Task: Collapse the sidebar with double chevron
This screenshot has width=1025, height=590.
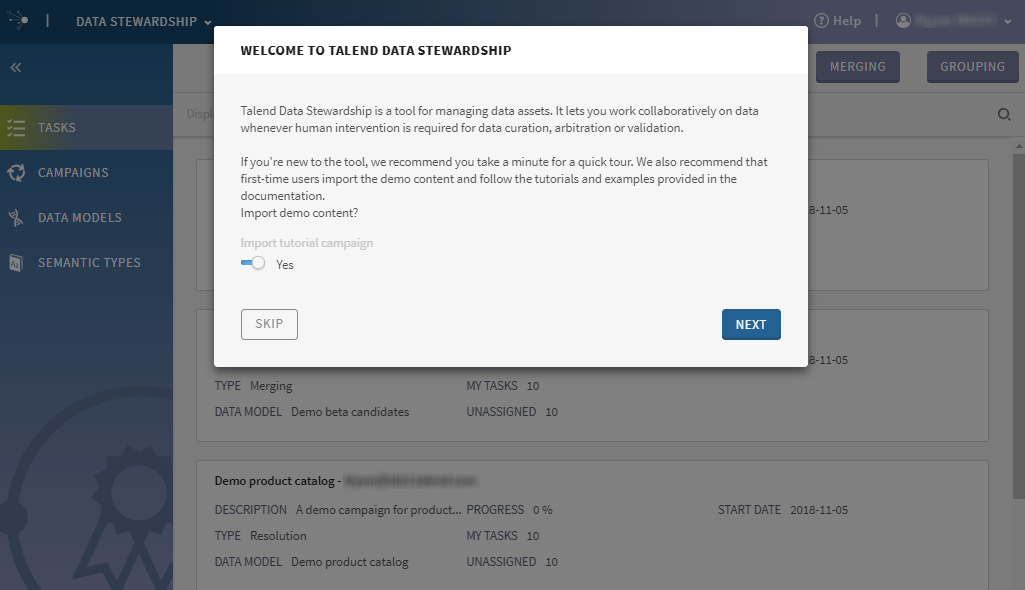Action: point(16,67)
